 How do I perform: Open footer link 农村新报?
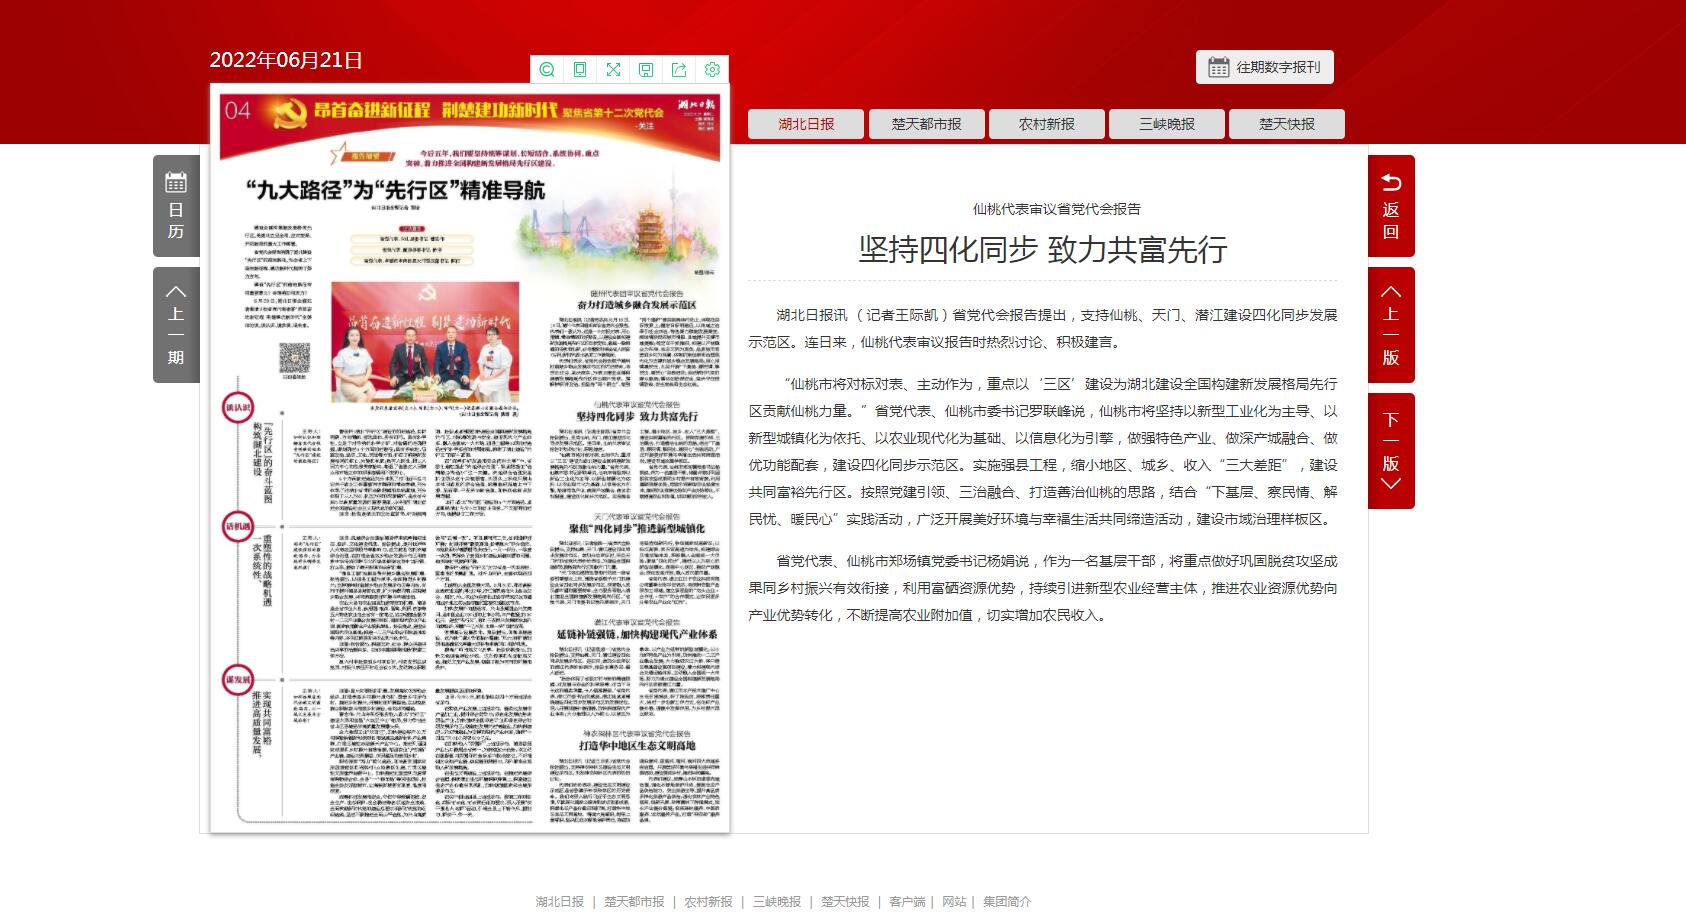coord(708,902)
